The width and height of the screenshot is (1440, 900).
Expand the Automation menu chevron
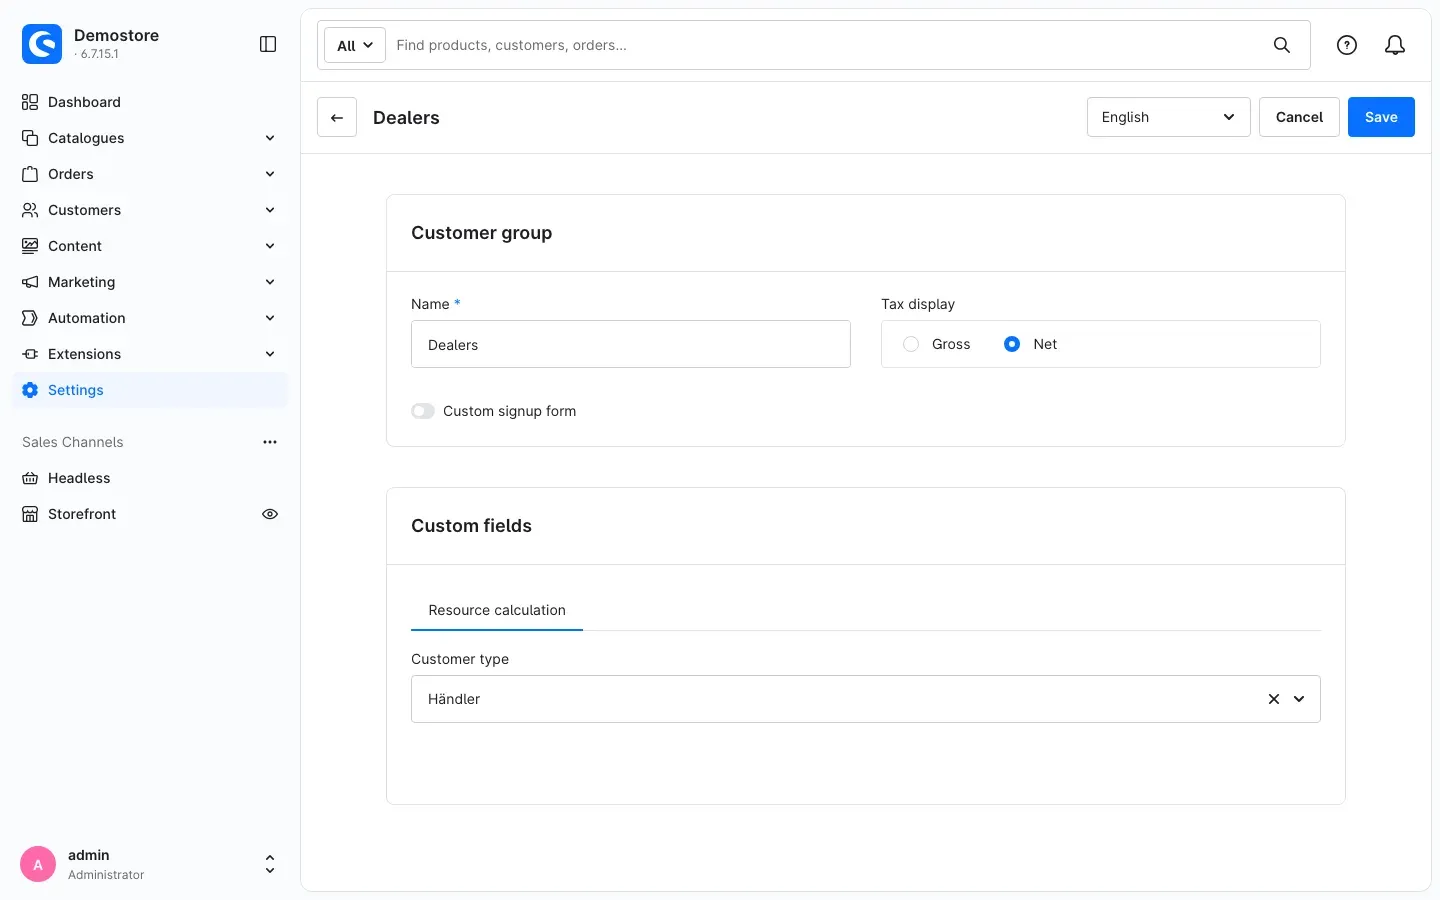click(x=270, y=318)
